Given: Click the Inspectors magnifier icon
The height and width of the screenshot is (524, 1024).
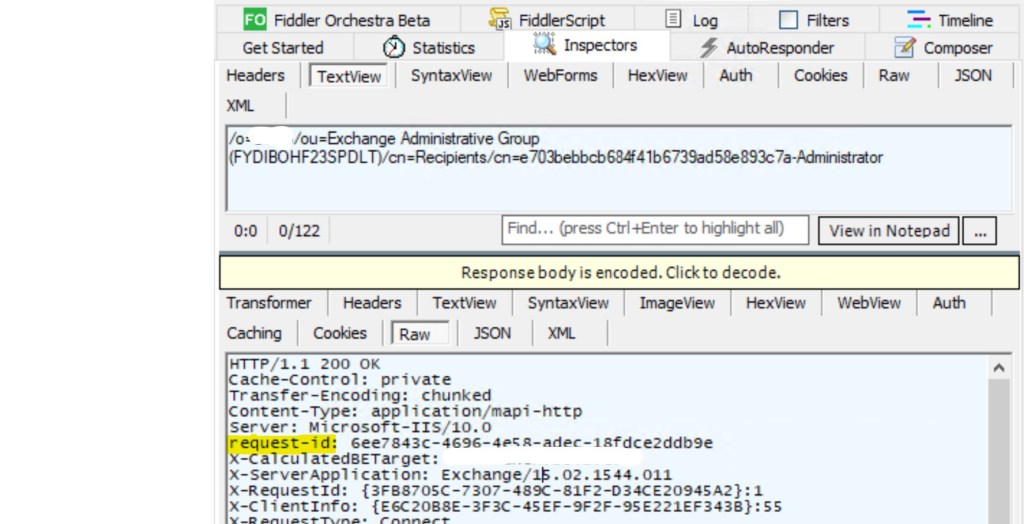Looking at the screenshot, I should 544,45.
